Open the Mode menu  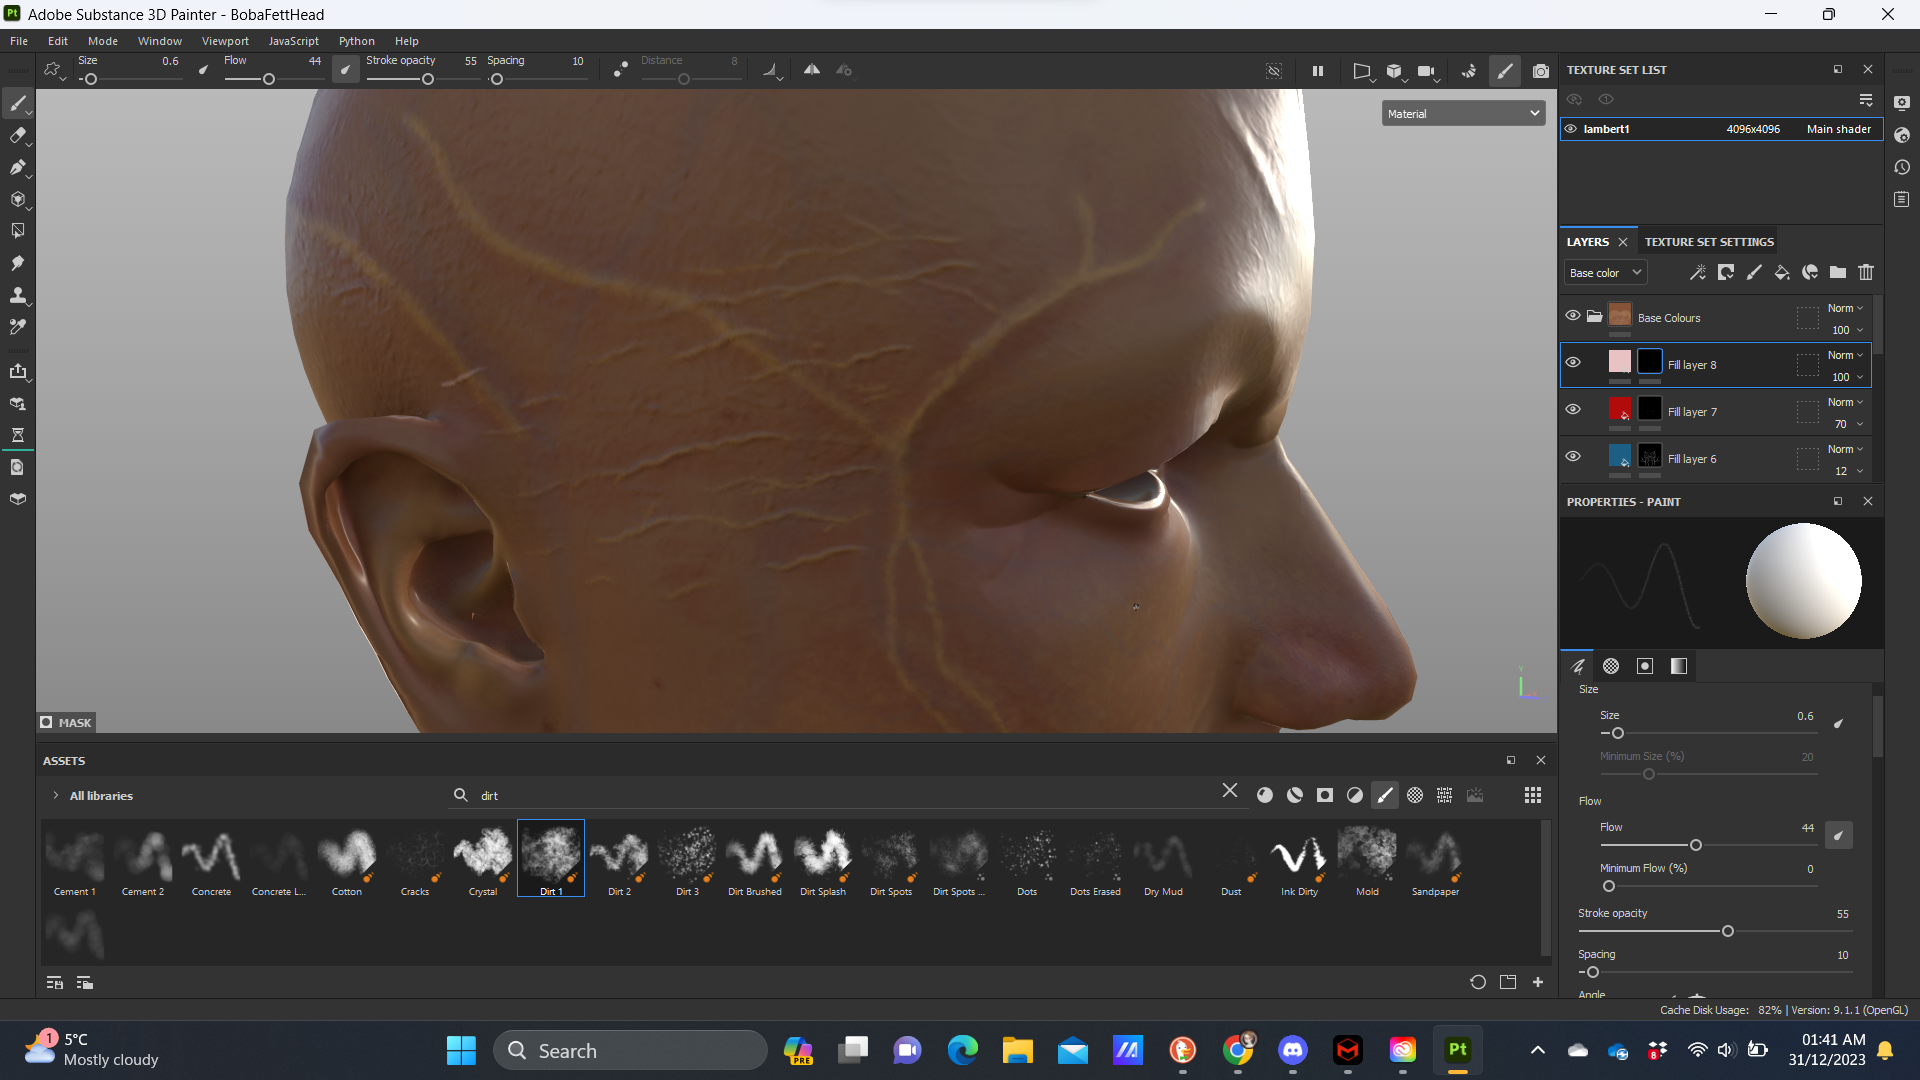[103, 41]
